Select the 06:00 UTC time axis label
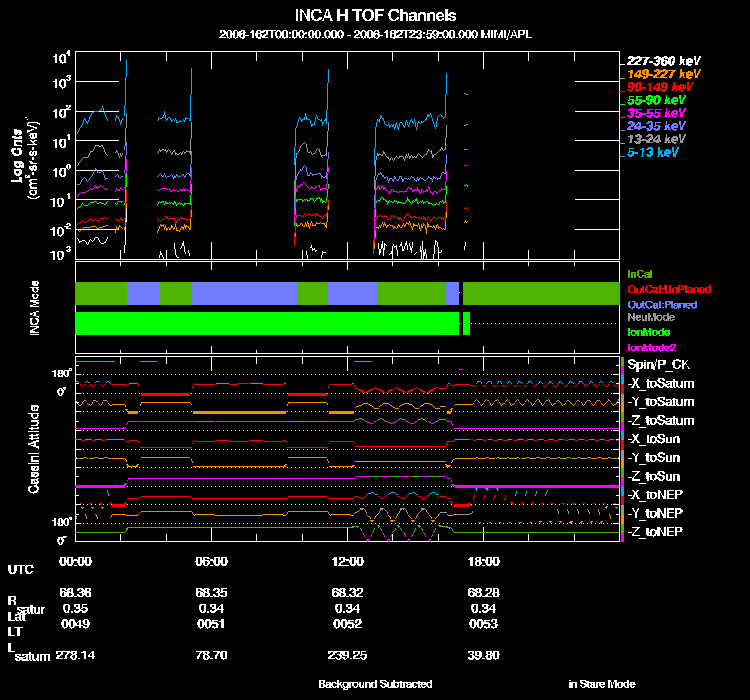 point(211,561)
